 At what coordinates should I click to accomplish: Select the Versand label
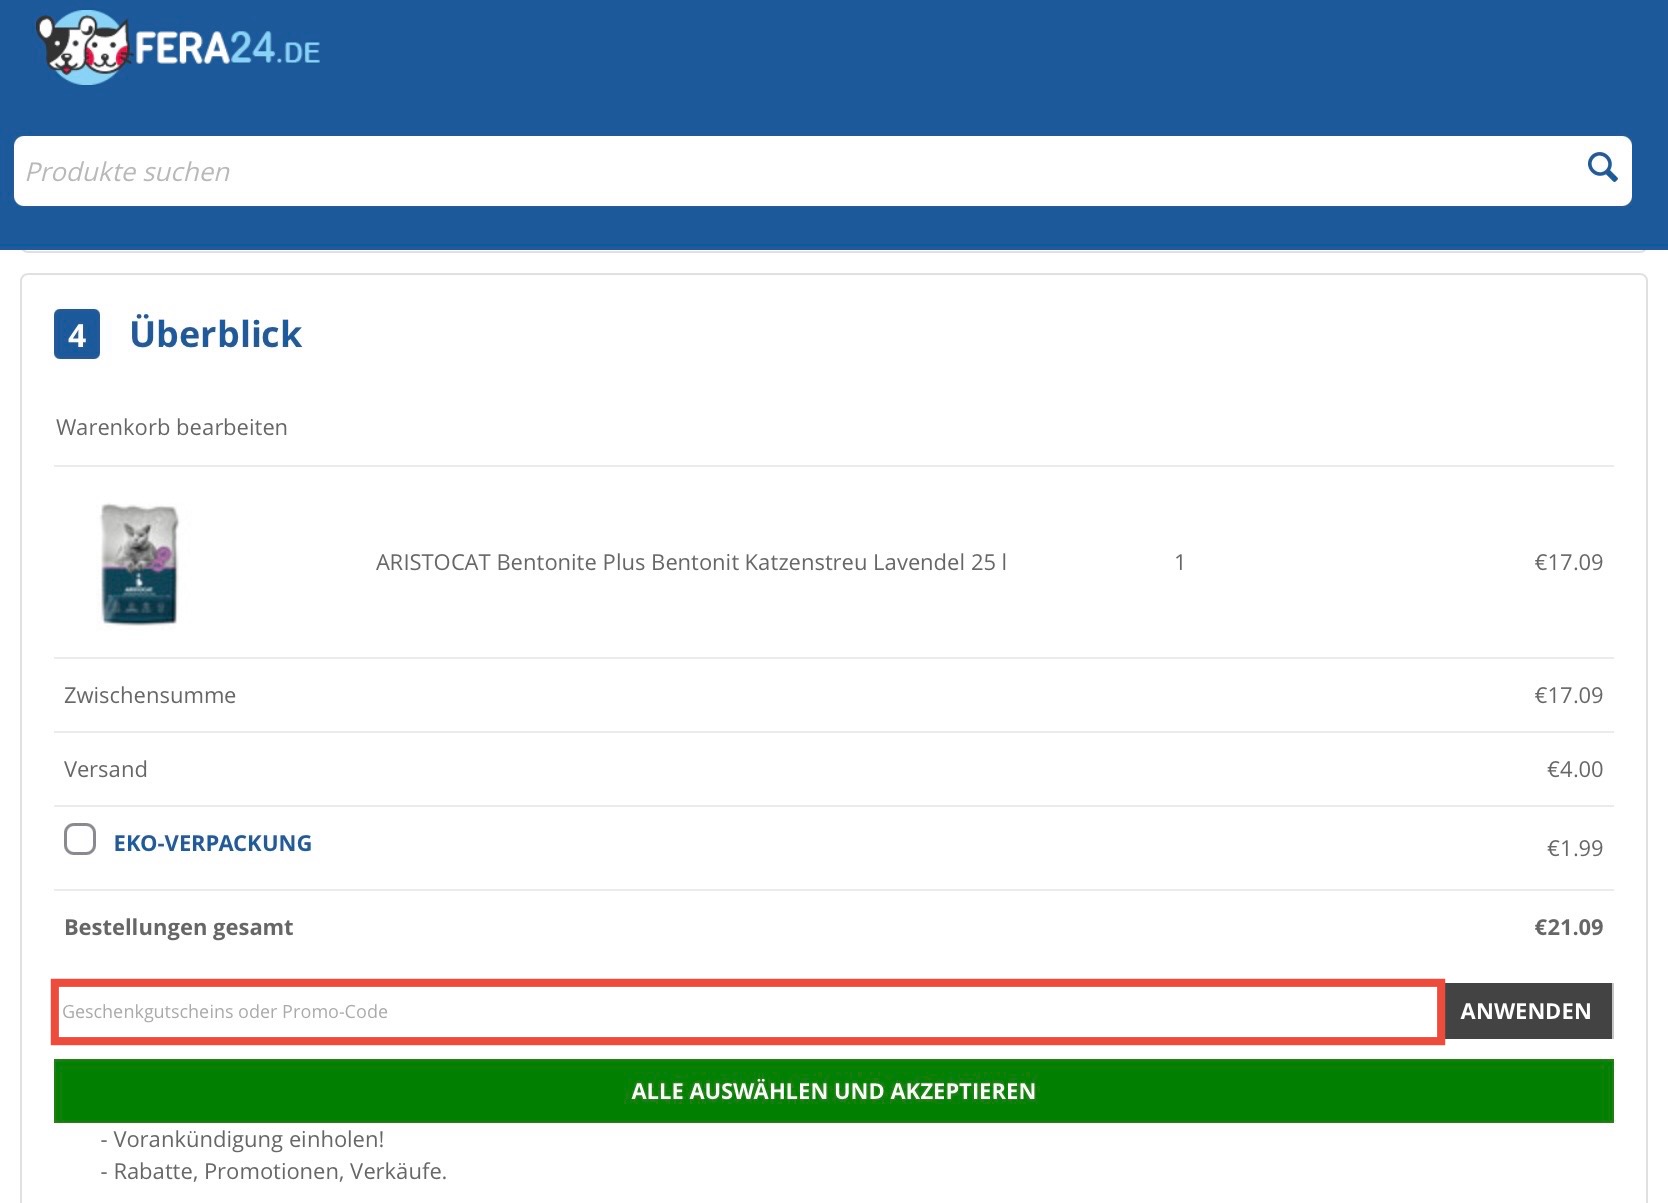tap(106, 769)
